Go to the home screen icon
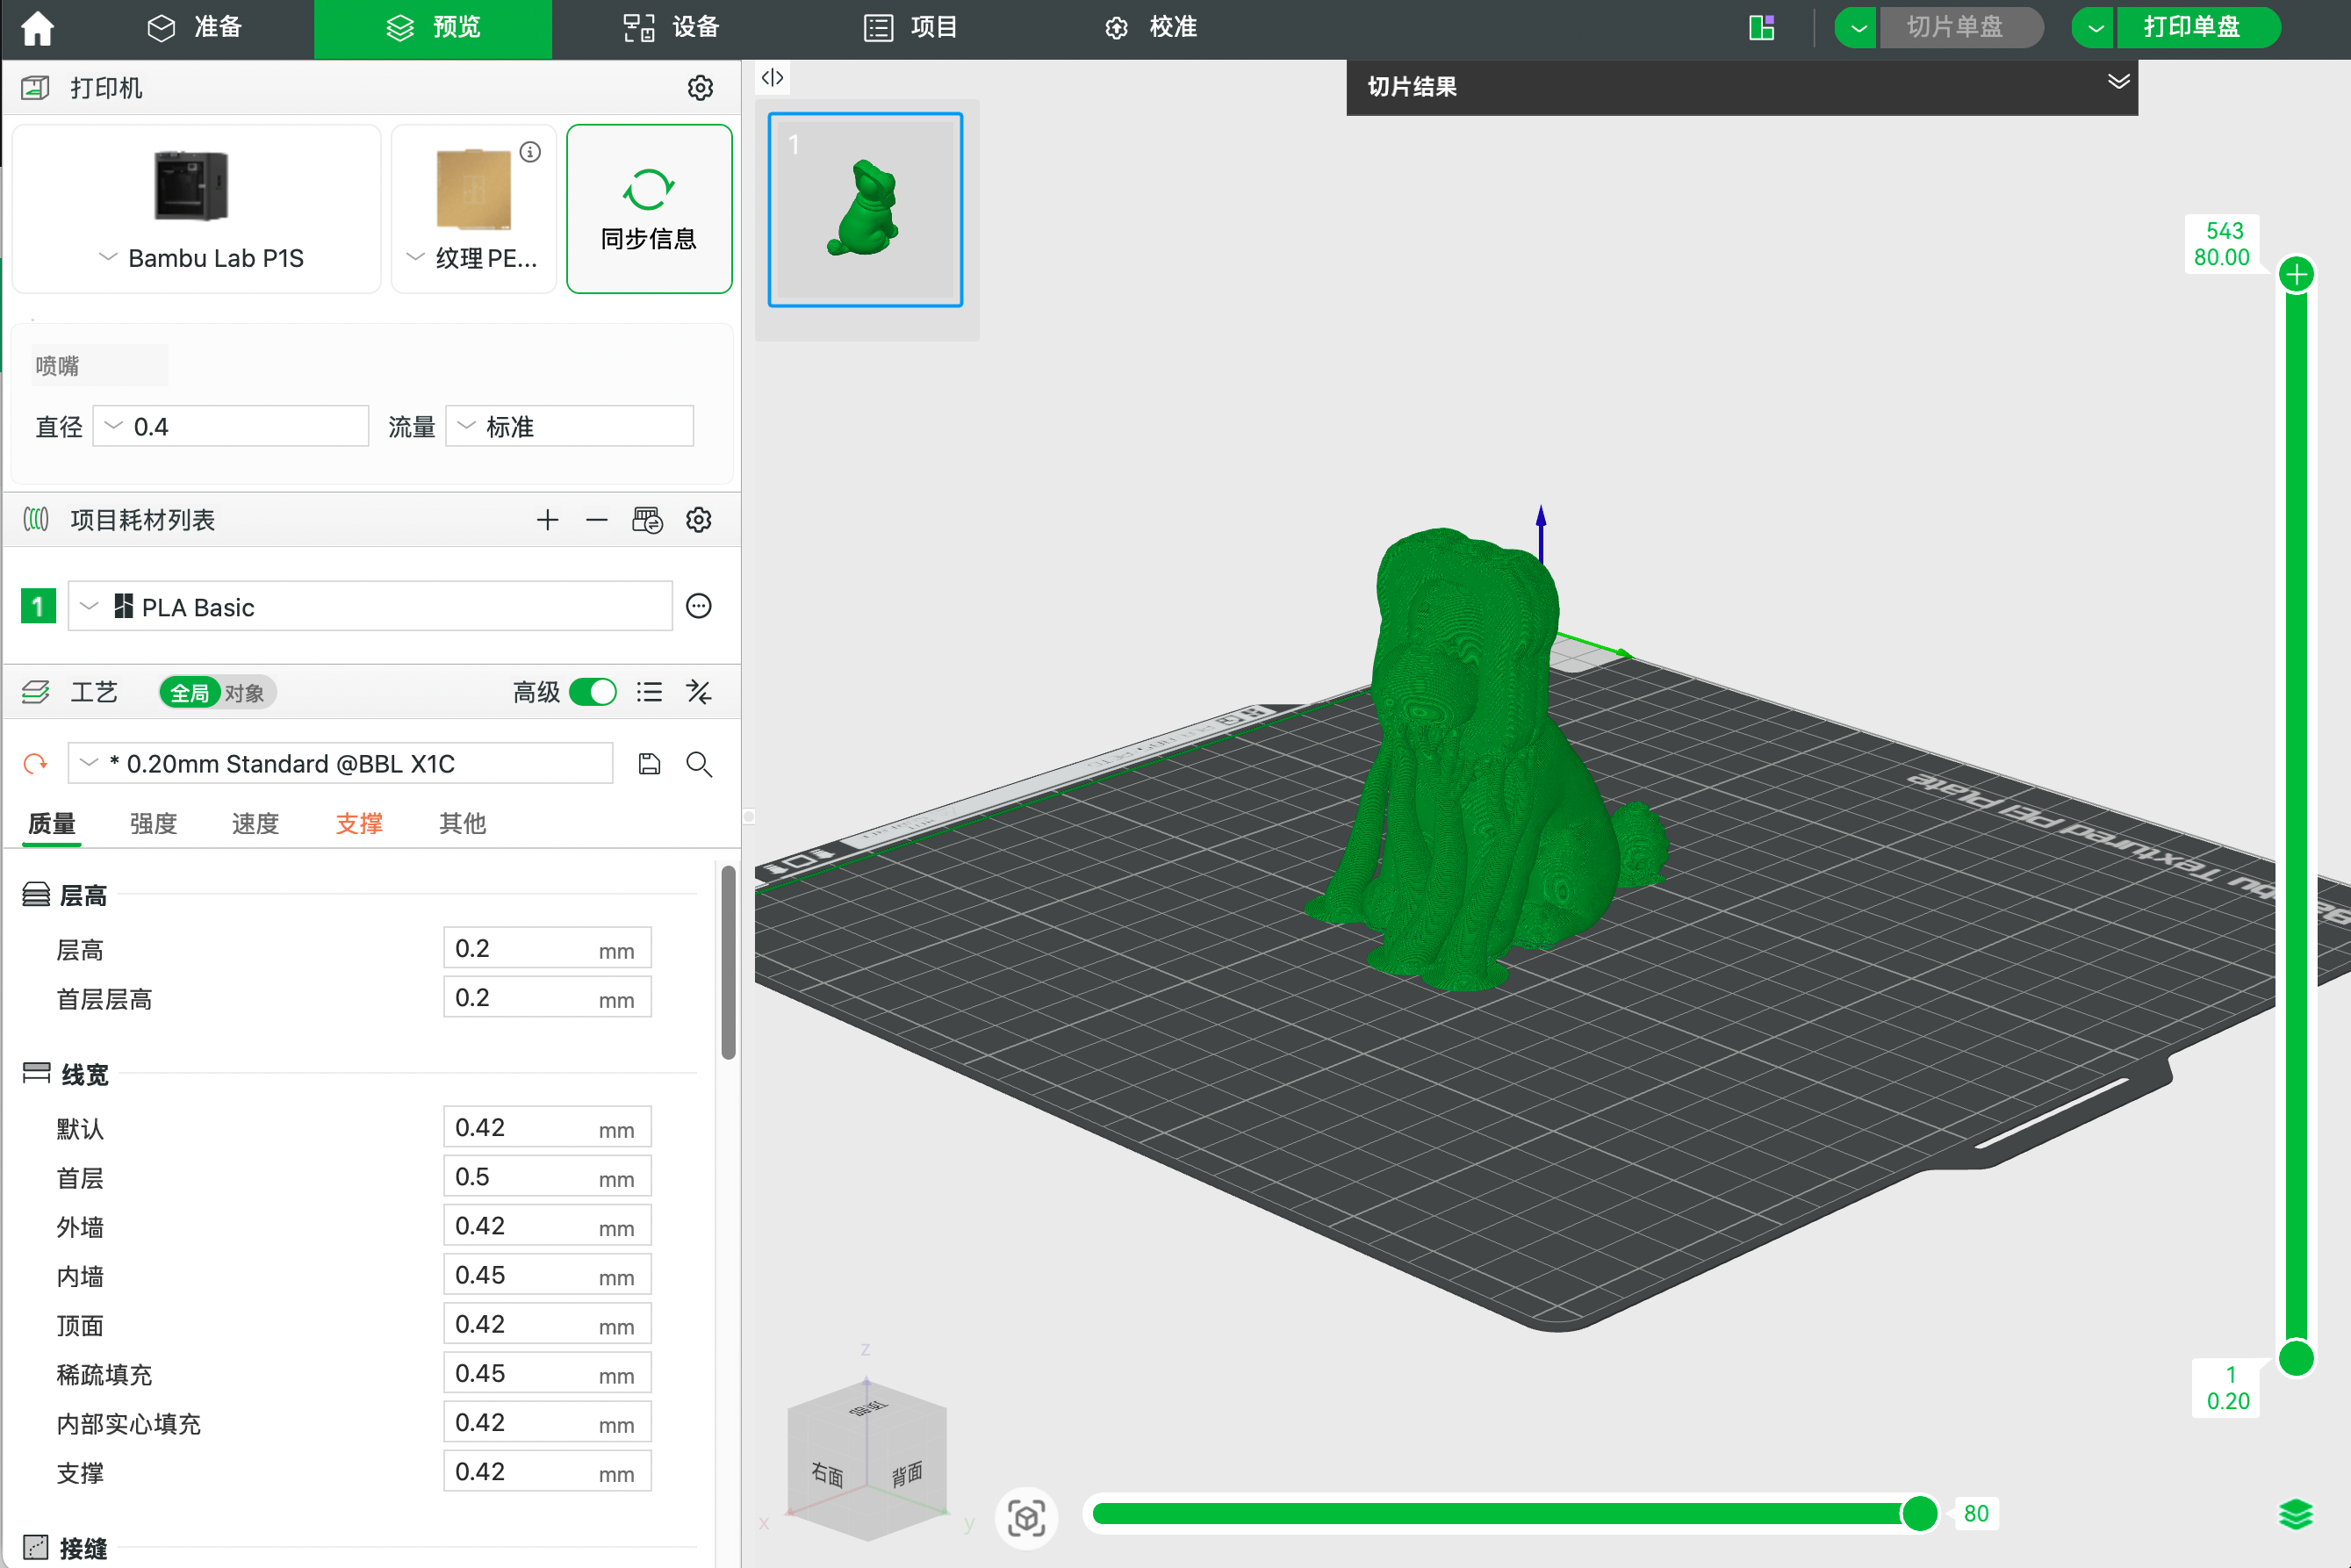 click(38, 28)
